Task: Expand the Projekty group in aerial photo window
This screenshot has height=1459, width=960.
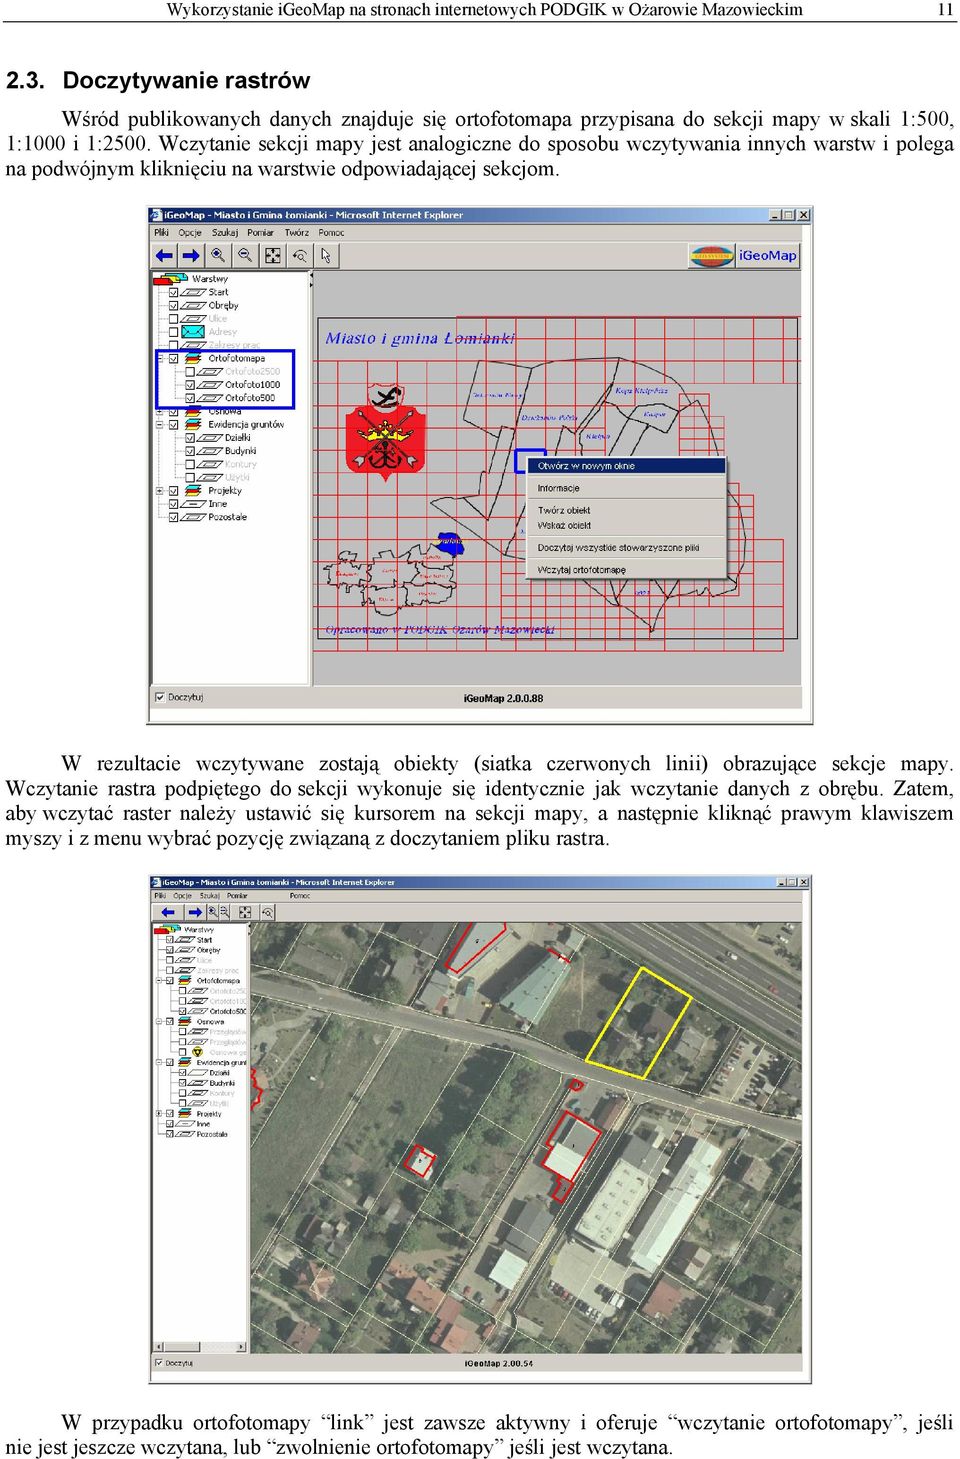Action: (x=159, y=1114)
